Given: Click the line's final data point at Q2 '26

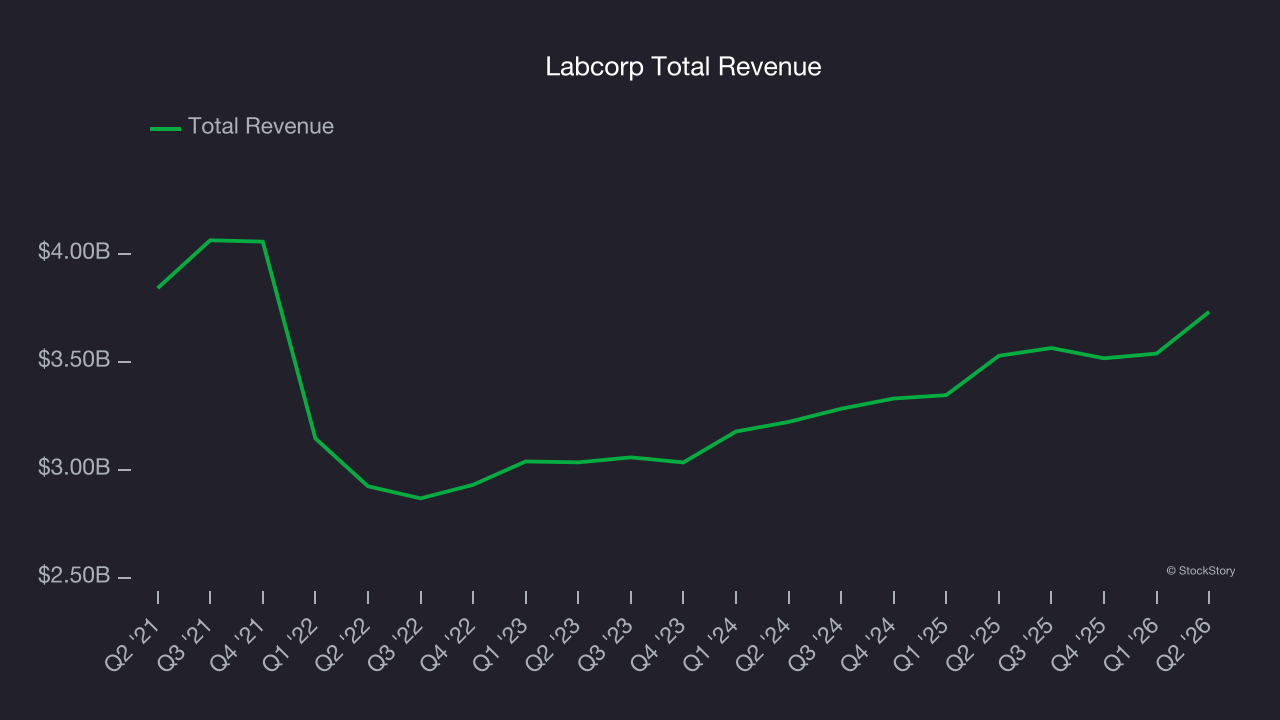Looking at the screenshot, I should [1209, 312].
